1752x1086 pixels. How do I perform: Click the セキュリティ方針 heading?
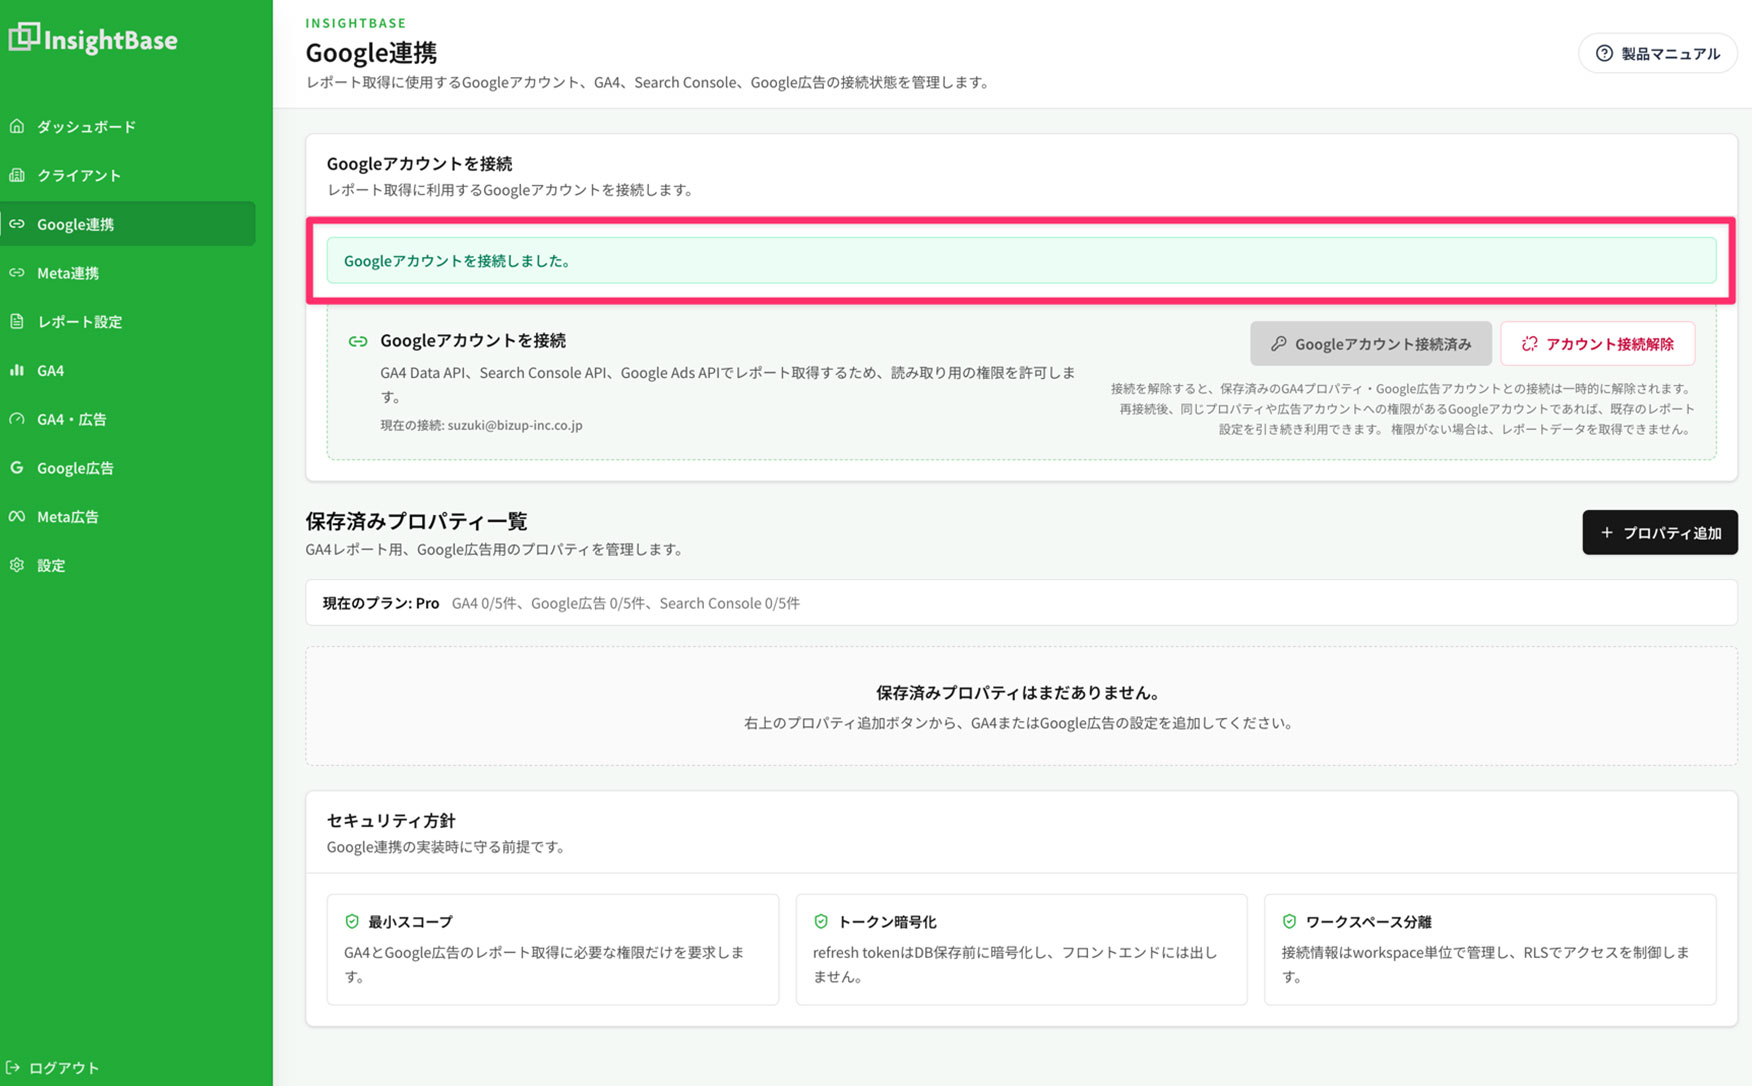click(391, 820)
